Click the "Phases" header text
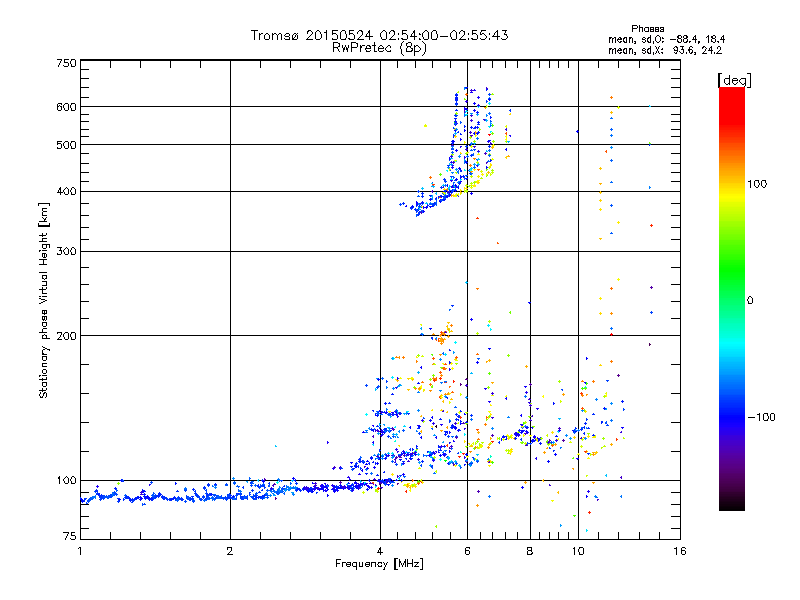Viewport: 800px width, 600px height. [x=647, y=29]
